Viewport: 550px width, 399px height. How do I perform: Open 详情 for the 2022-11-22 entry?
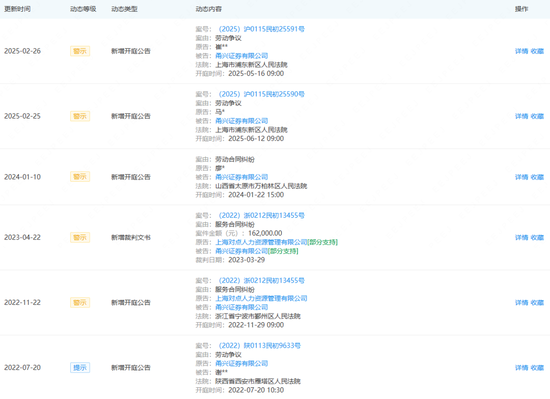coord(522,303)
